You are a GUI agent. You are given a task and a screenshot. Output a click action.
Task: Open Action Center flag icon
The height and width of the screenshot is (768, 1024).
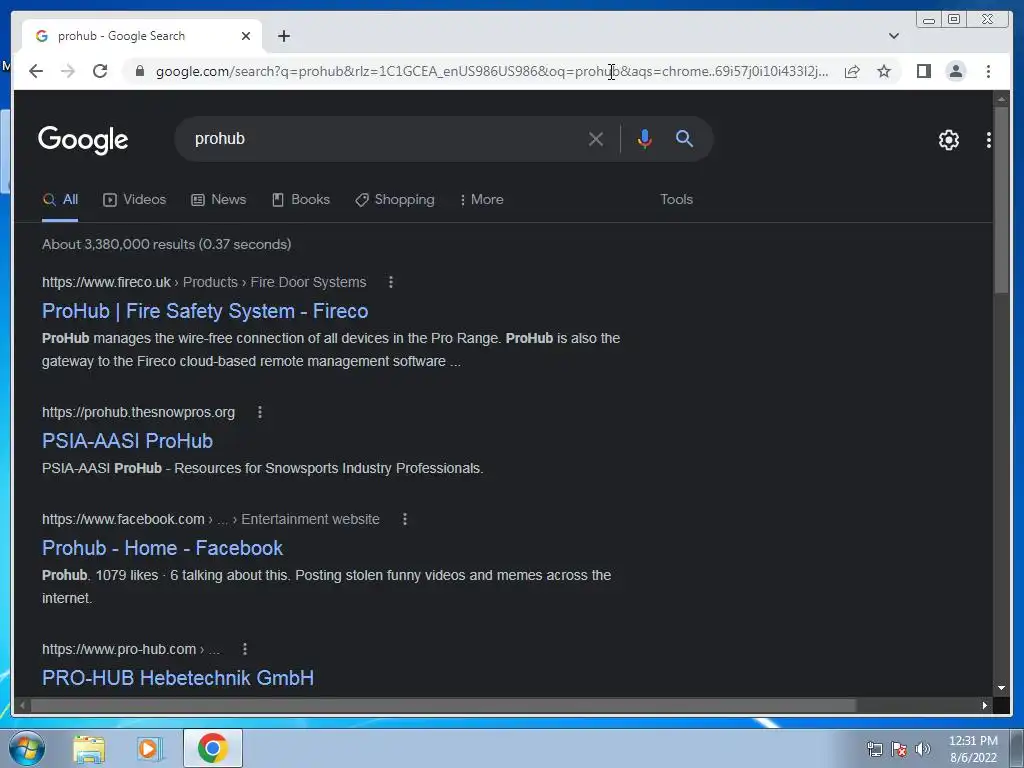tap(899, 749)
